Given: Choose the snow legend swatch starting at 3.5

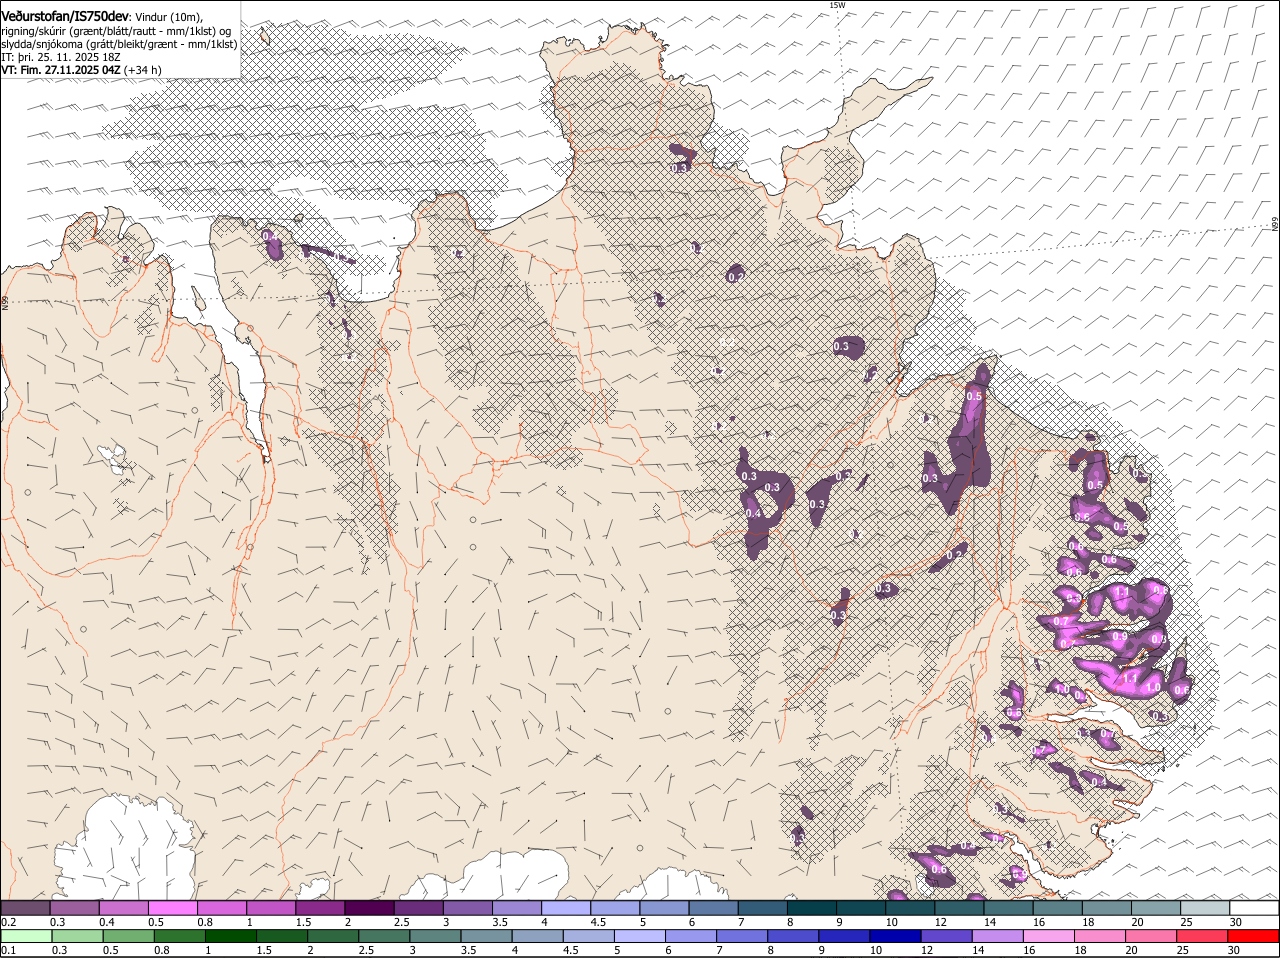Looking at the screenshot, I should point(516,908).
